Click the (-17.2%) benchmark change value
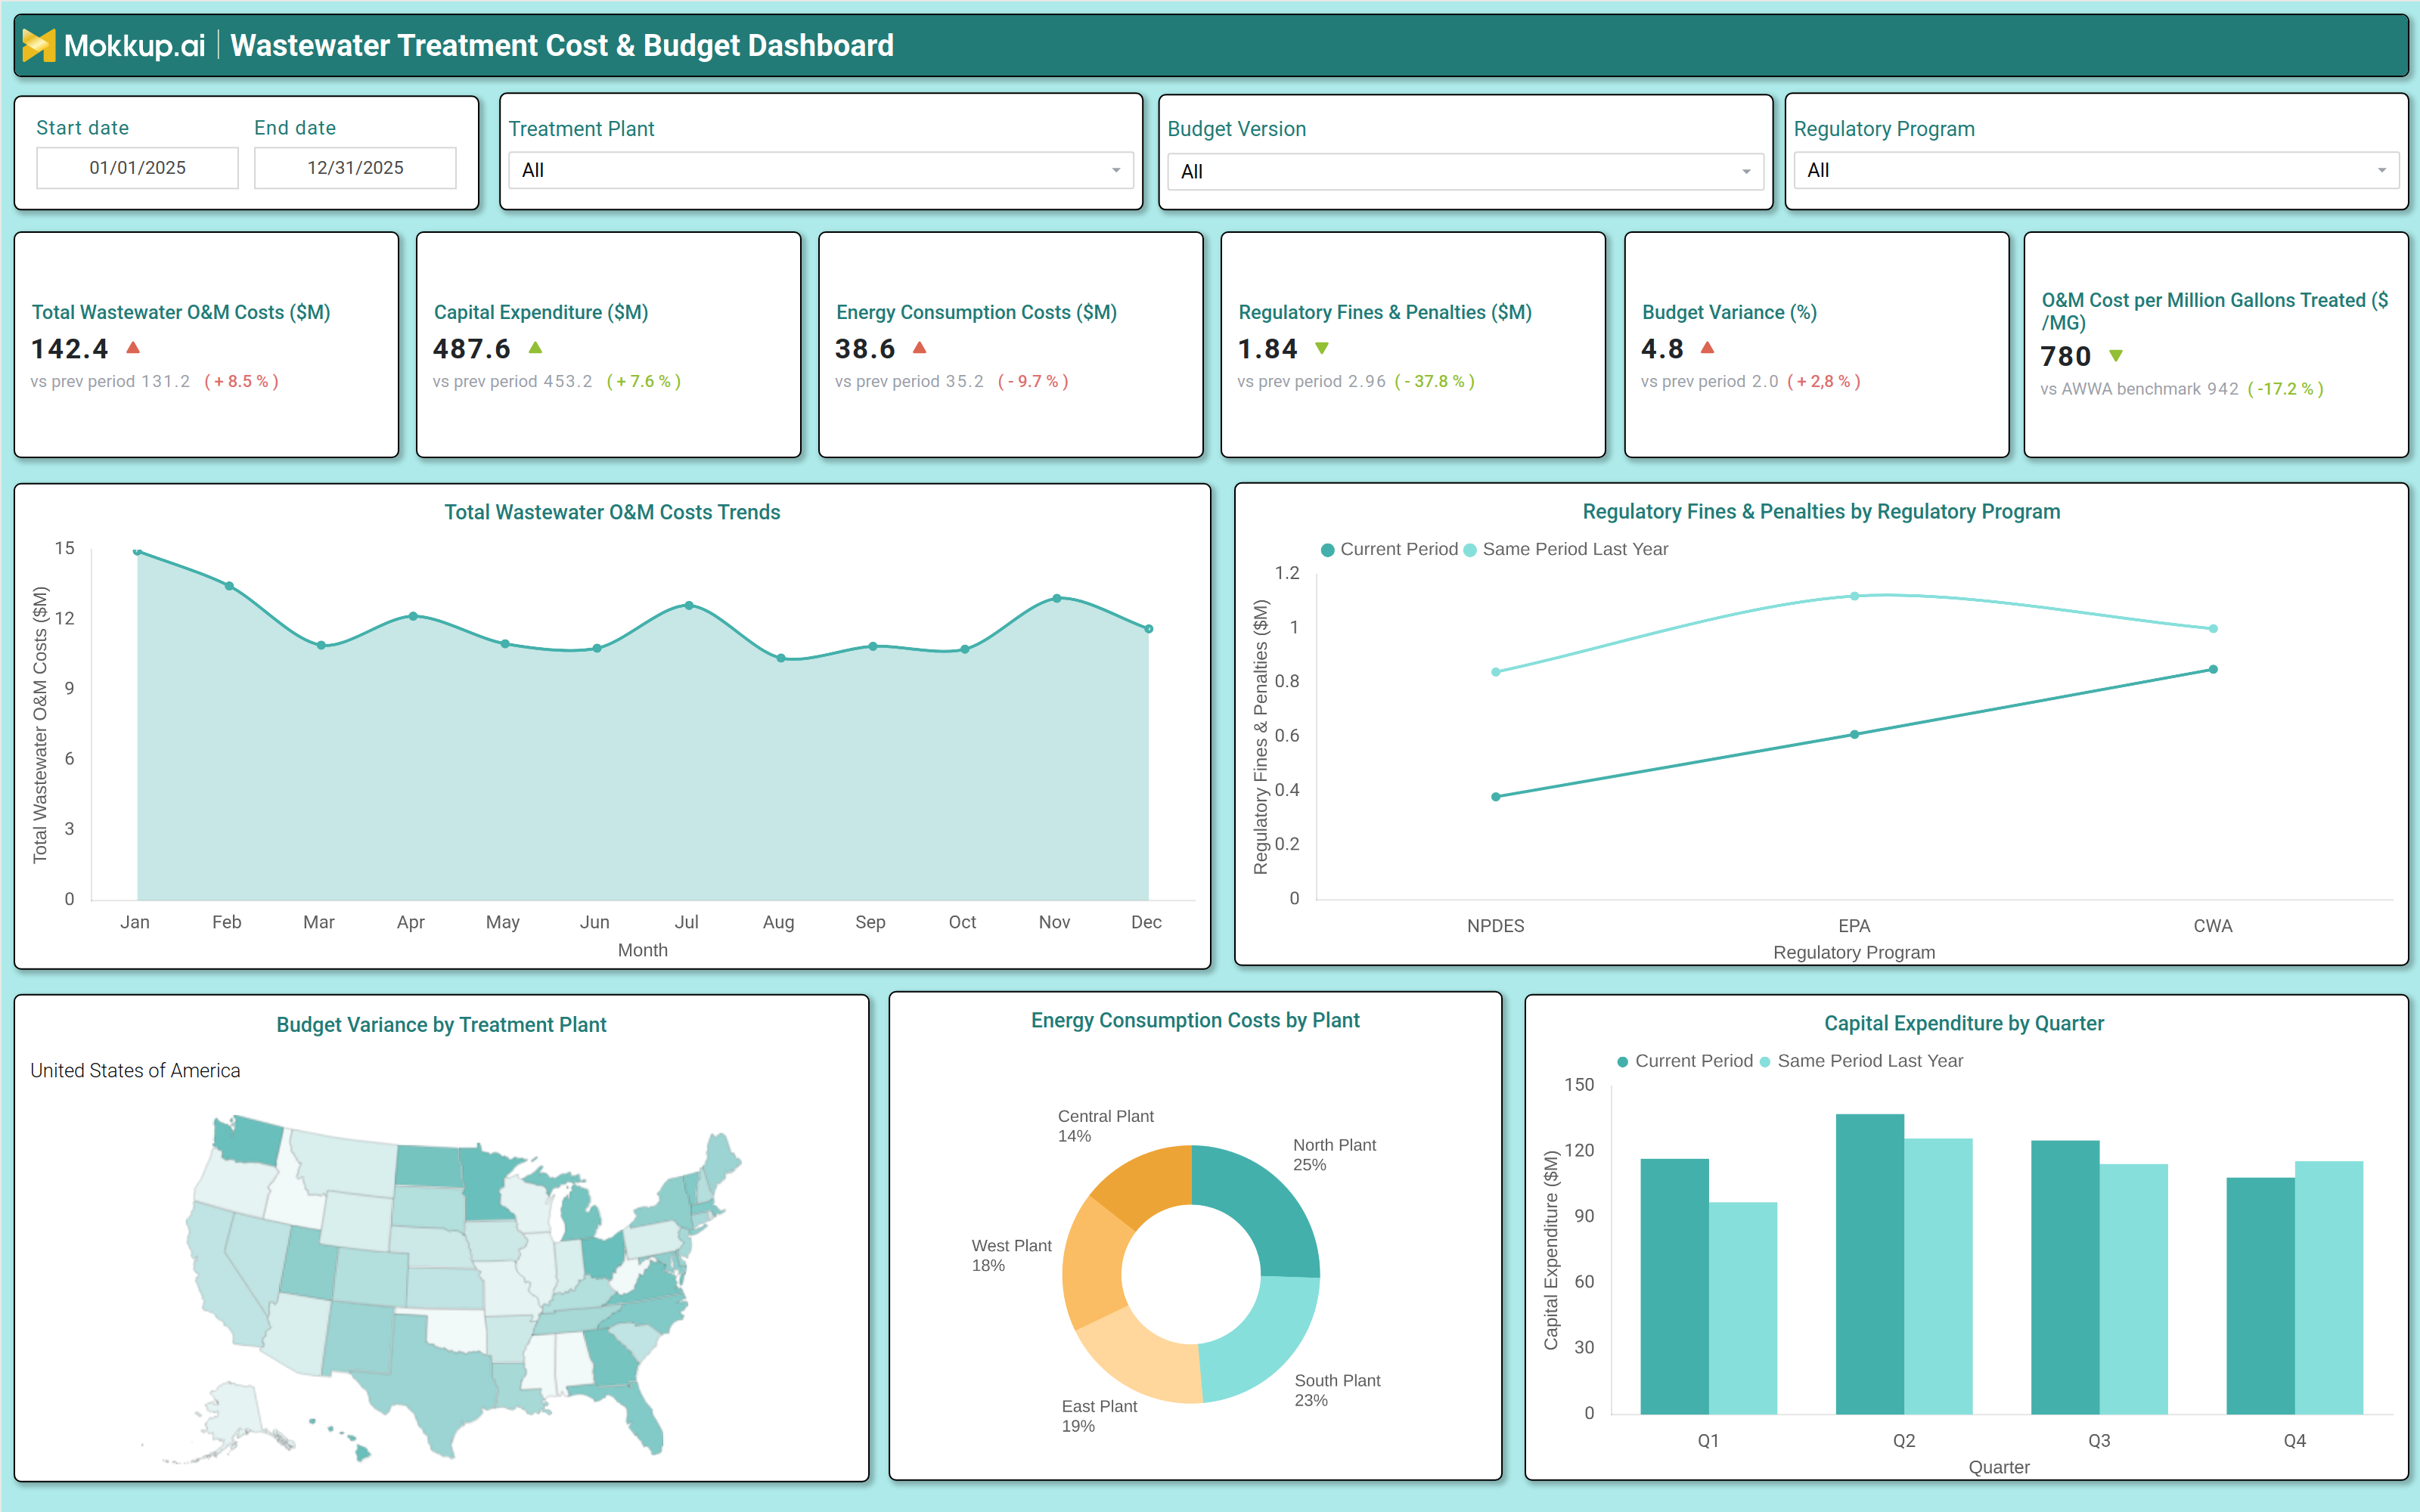The height and width of the screenshot is (1512, 2420). pos(2285,389)
